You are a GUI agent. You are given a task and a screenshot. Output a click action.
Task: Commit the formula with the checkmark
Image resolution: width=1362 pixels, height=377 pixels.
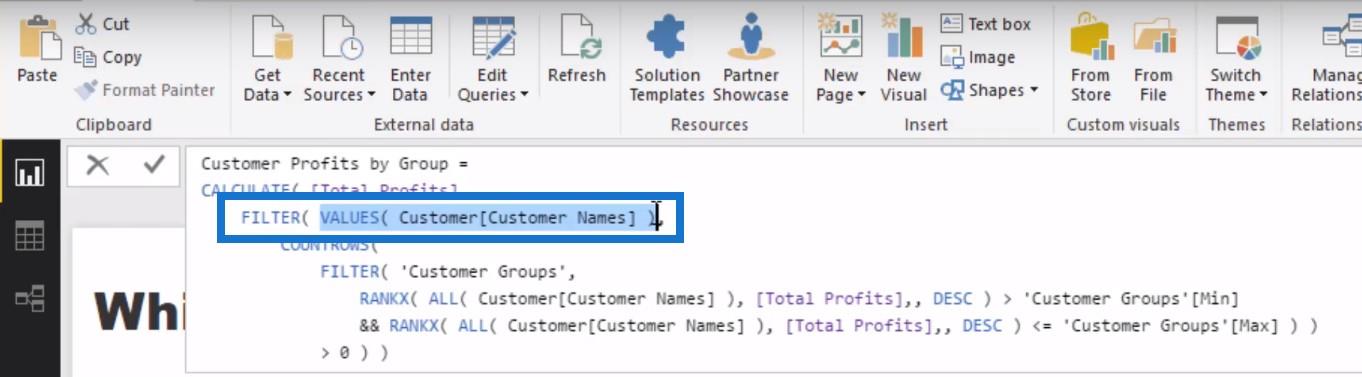coord(153,165)
